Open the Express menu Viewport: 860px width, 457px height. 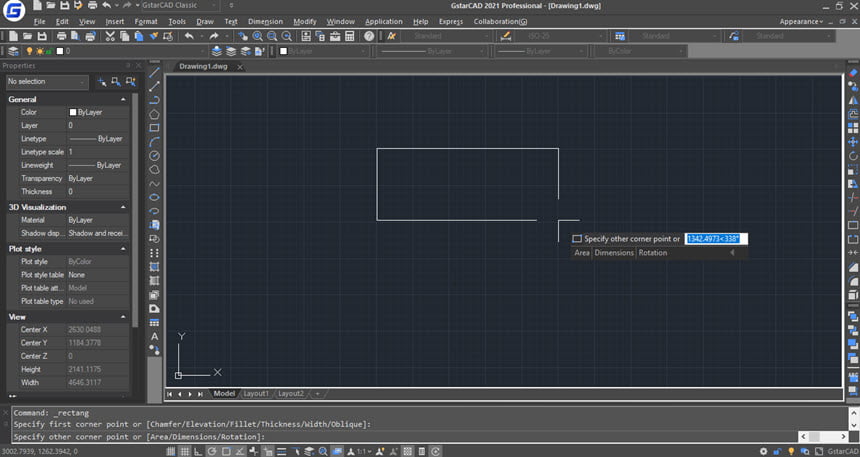451,21
